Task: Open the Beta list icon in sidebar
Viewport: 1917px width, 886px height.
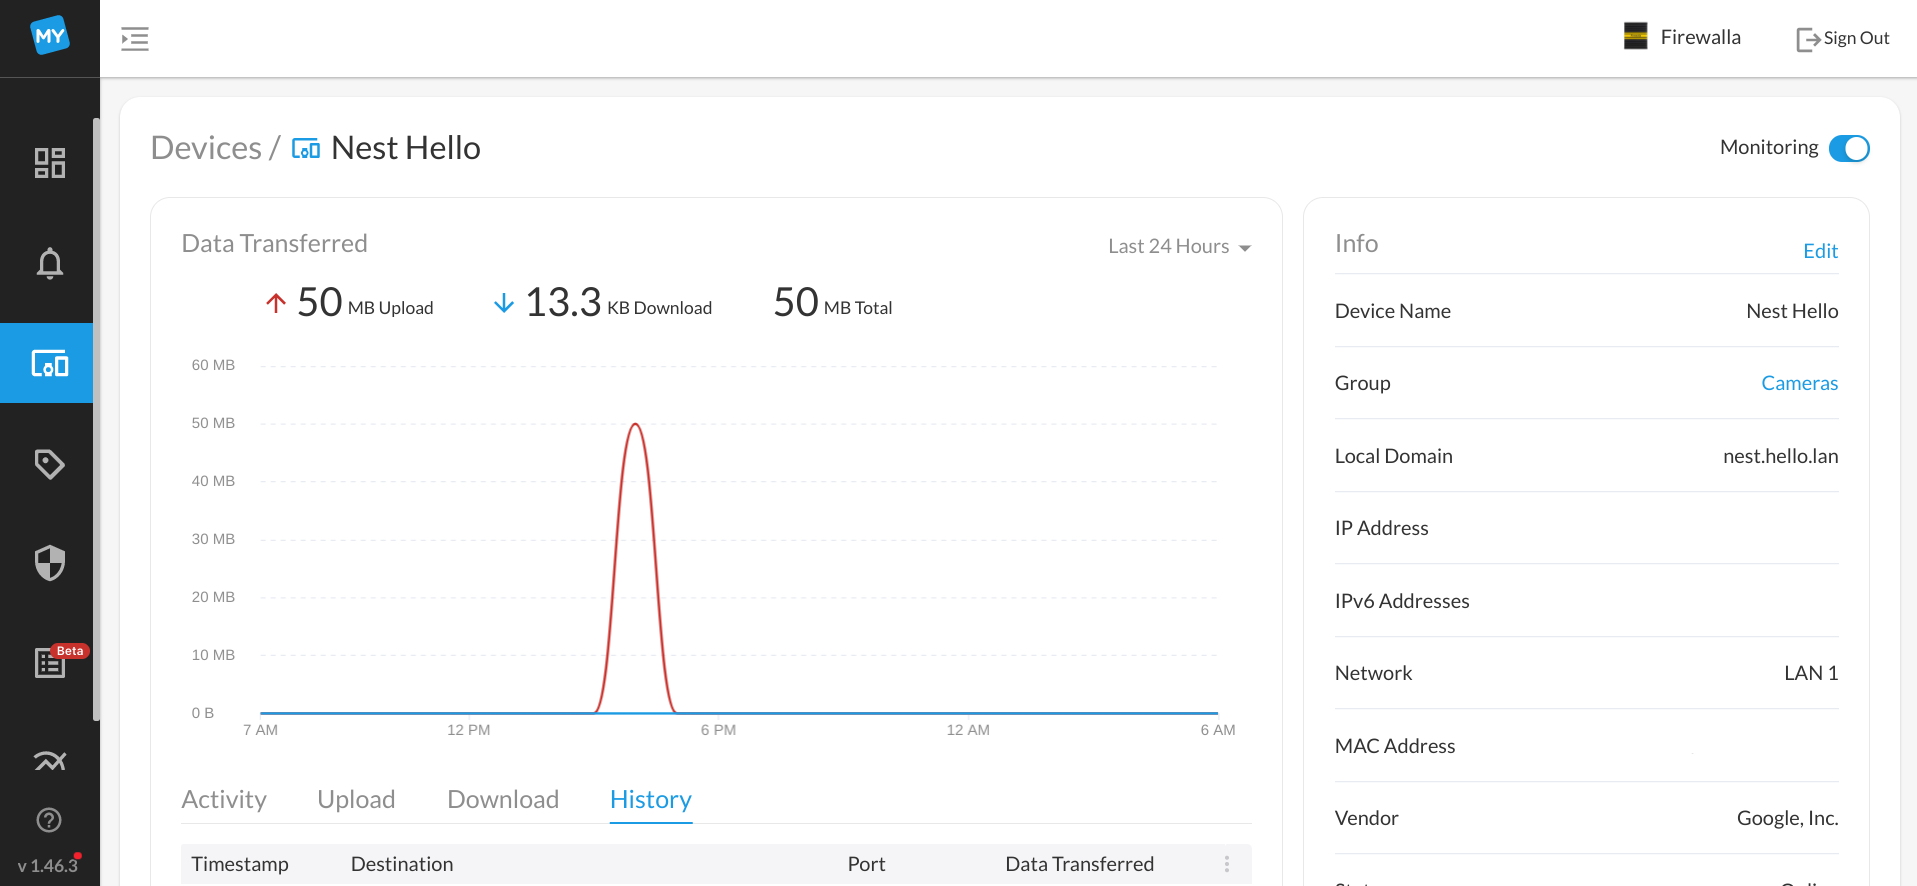Action: pos(49,663)
